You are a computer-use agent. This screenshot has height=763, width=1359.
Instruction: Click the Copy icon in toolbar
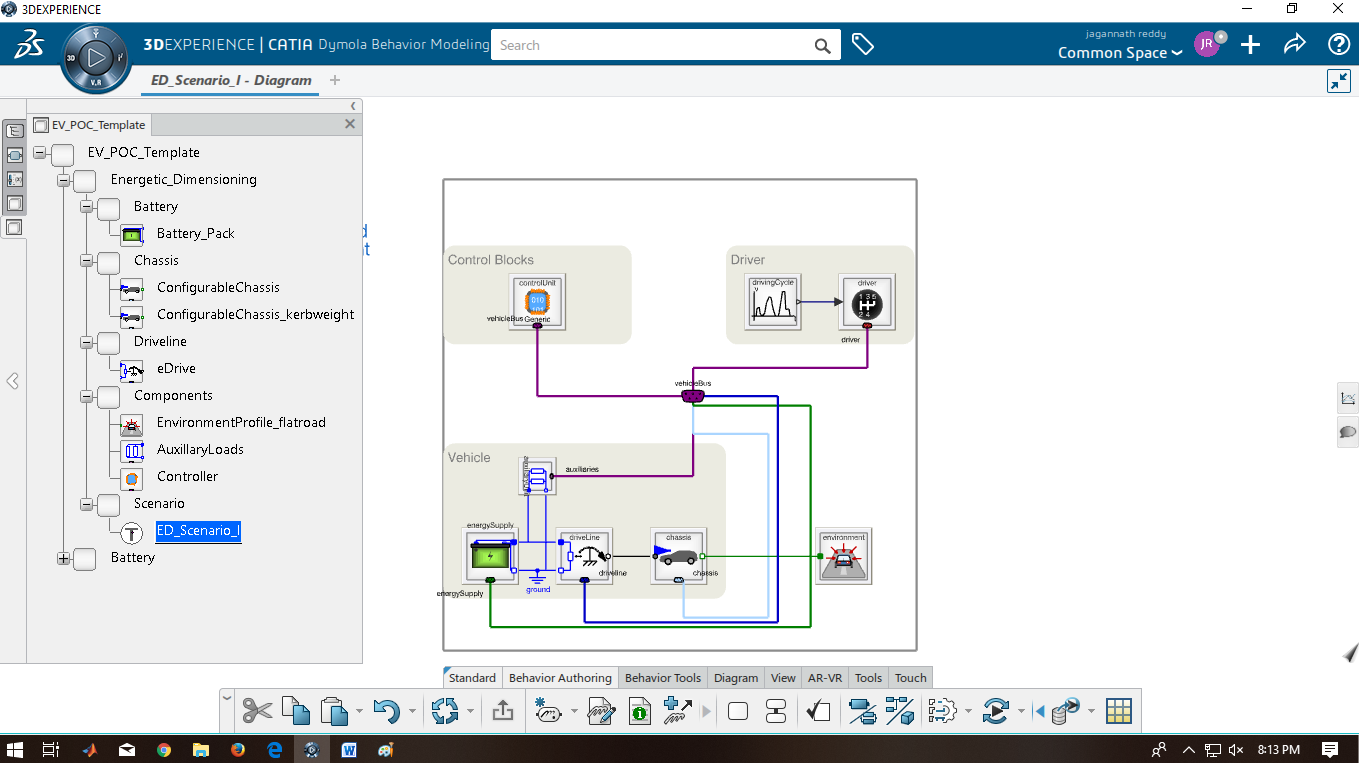(295, 711)
